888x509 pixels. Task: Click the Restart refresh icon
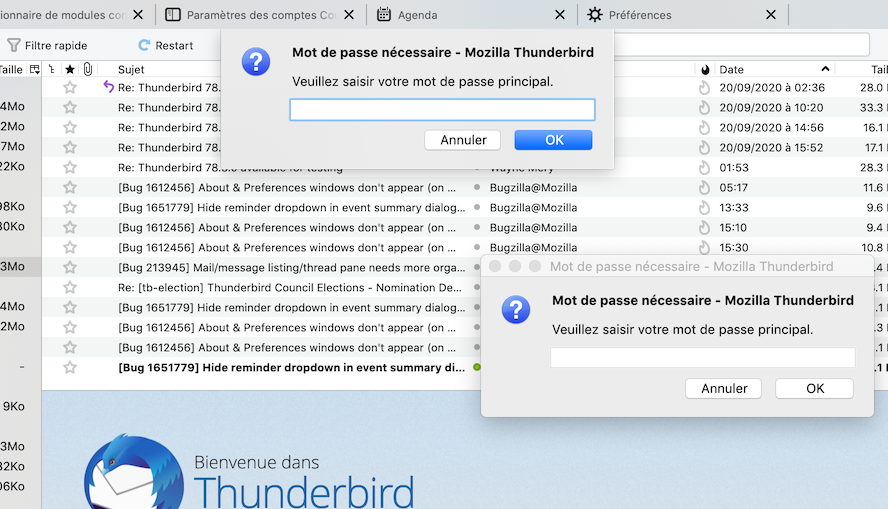[x=144, y=45]
